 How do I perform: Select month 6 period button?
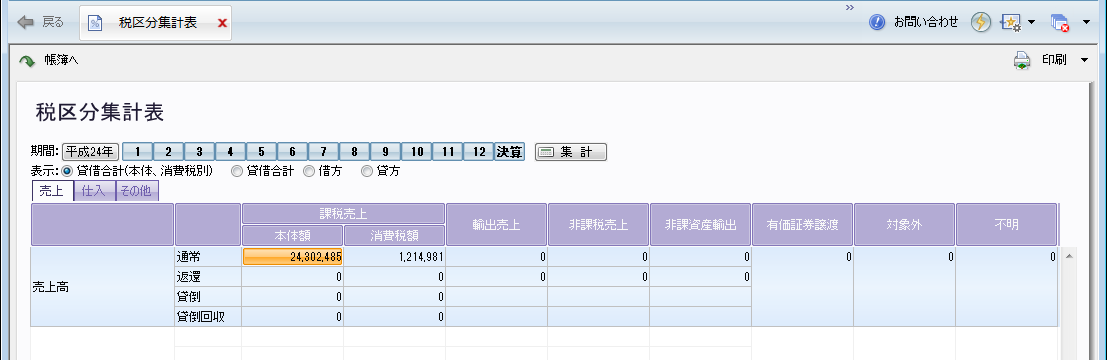pos(292,152)
